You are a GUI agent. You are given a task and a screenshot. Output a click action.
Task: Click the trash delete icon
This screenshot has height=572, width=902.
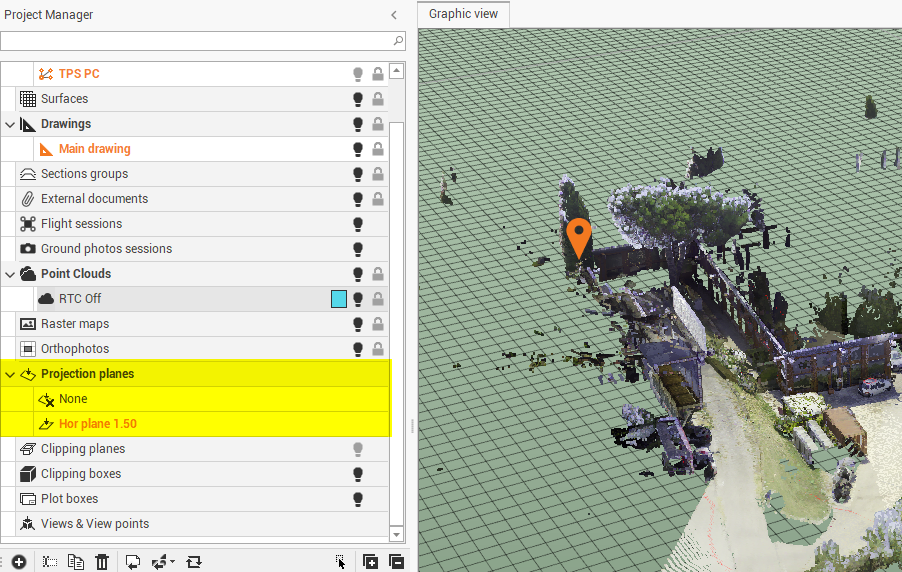[102, 562]
